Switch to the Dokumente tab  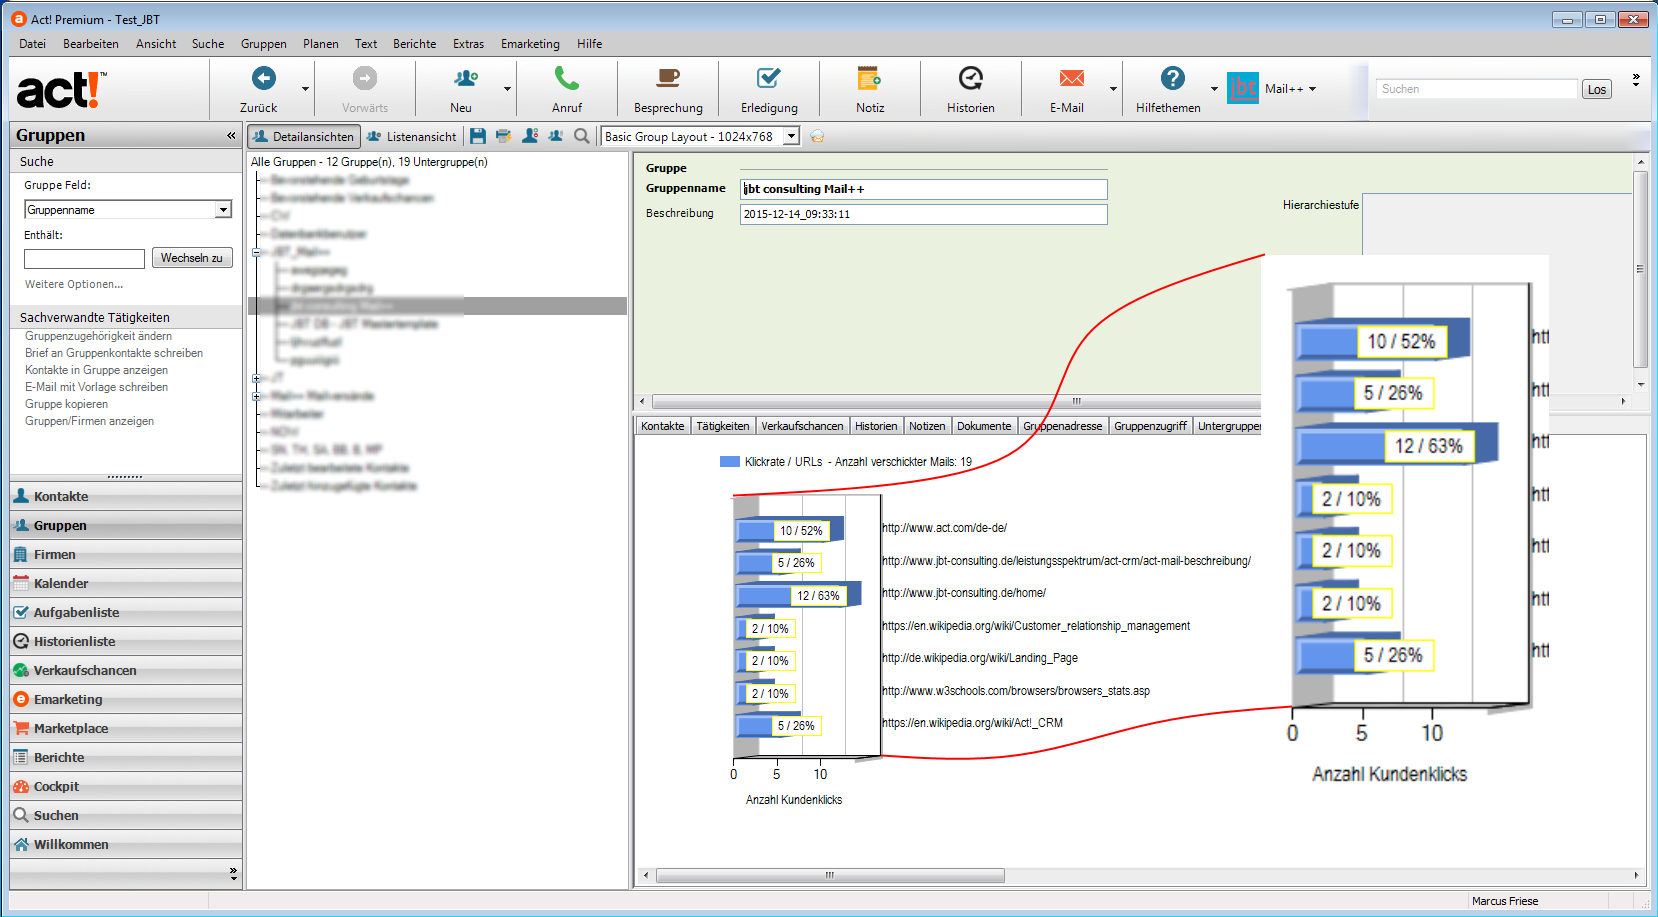tap(984, 426)
